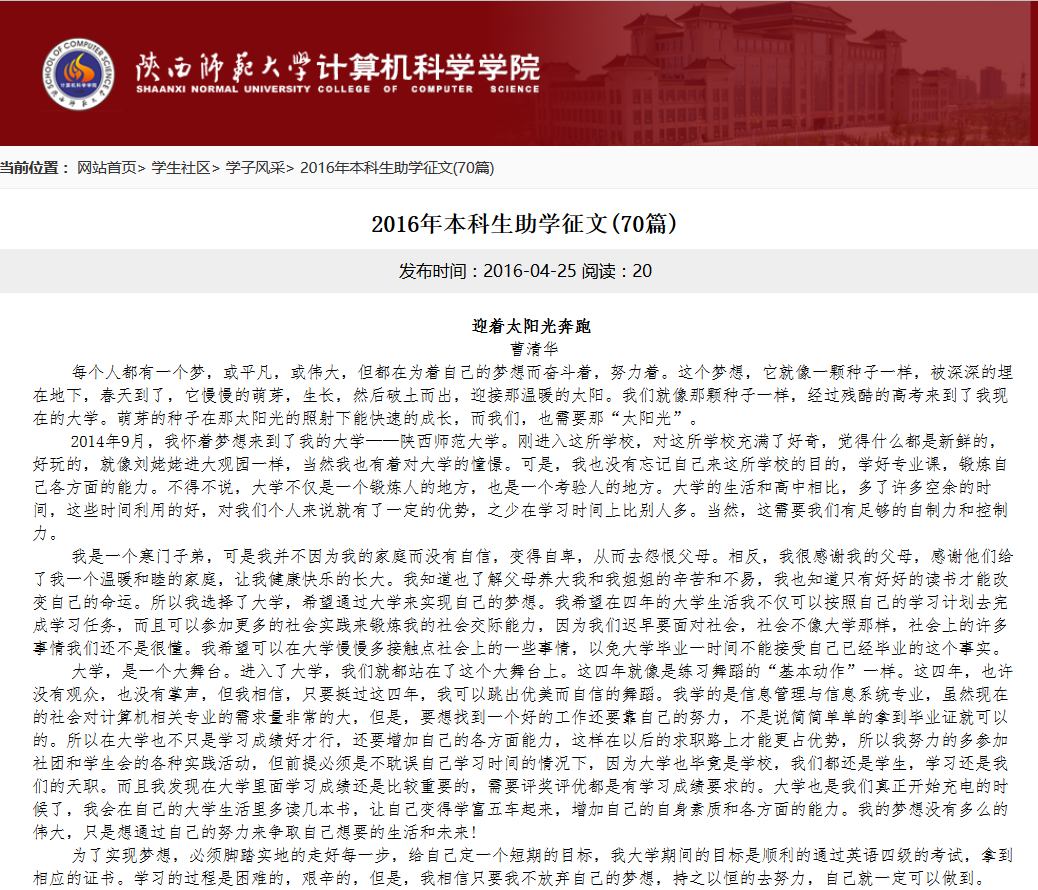The width and height of the screenshot is (1038, 890).
Task: Click breadcrumb item 2016年本科生助学征文(70篇)
Action: (x=396, y=168)
